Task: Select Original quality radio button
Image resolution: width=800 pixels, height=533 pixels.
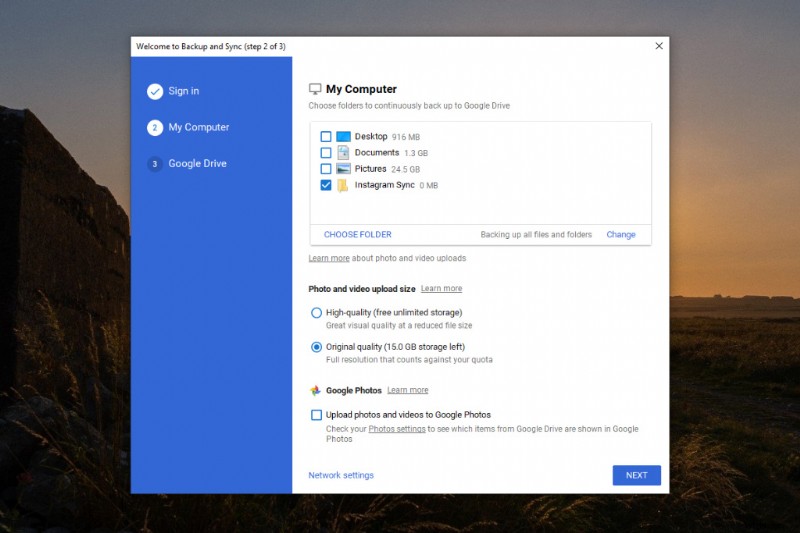Action: pos(317,347)
